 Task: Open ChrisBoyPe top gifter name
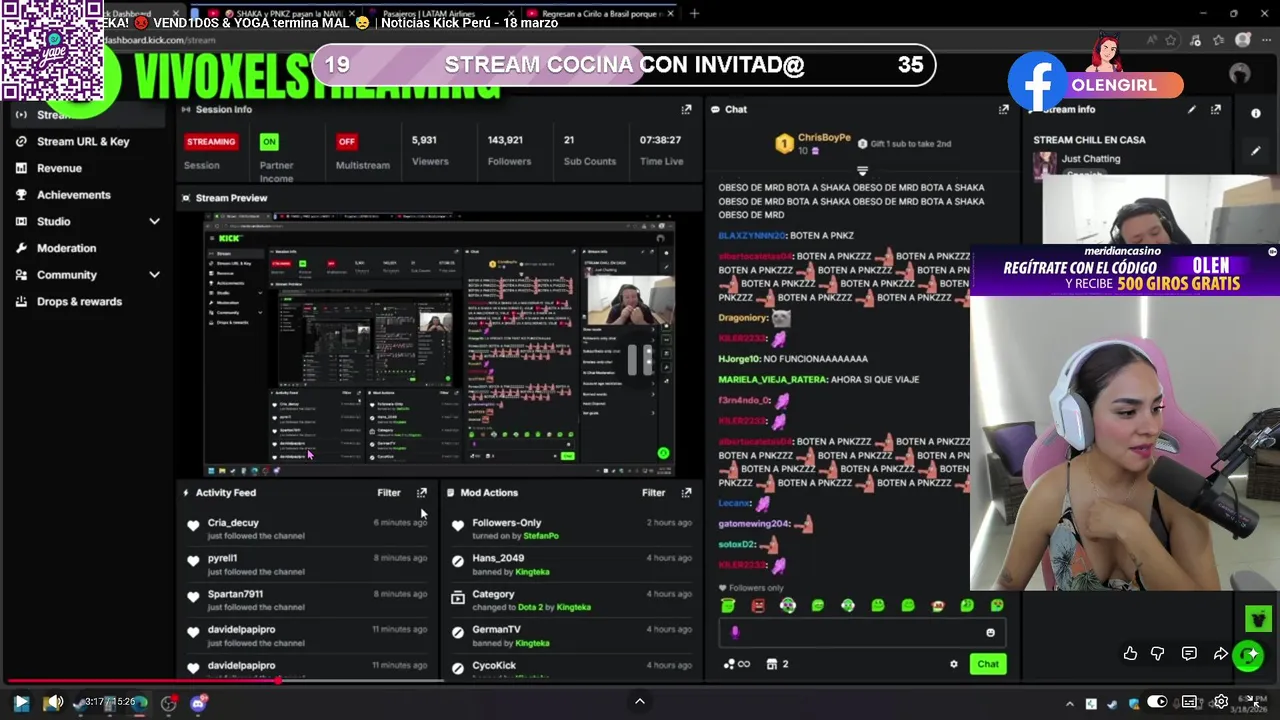[824, 137]
